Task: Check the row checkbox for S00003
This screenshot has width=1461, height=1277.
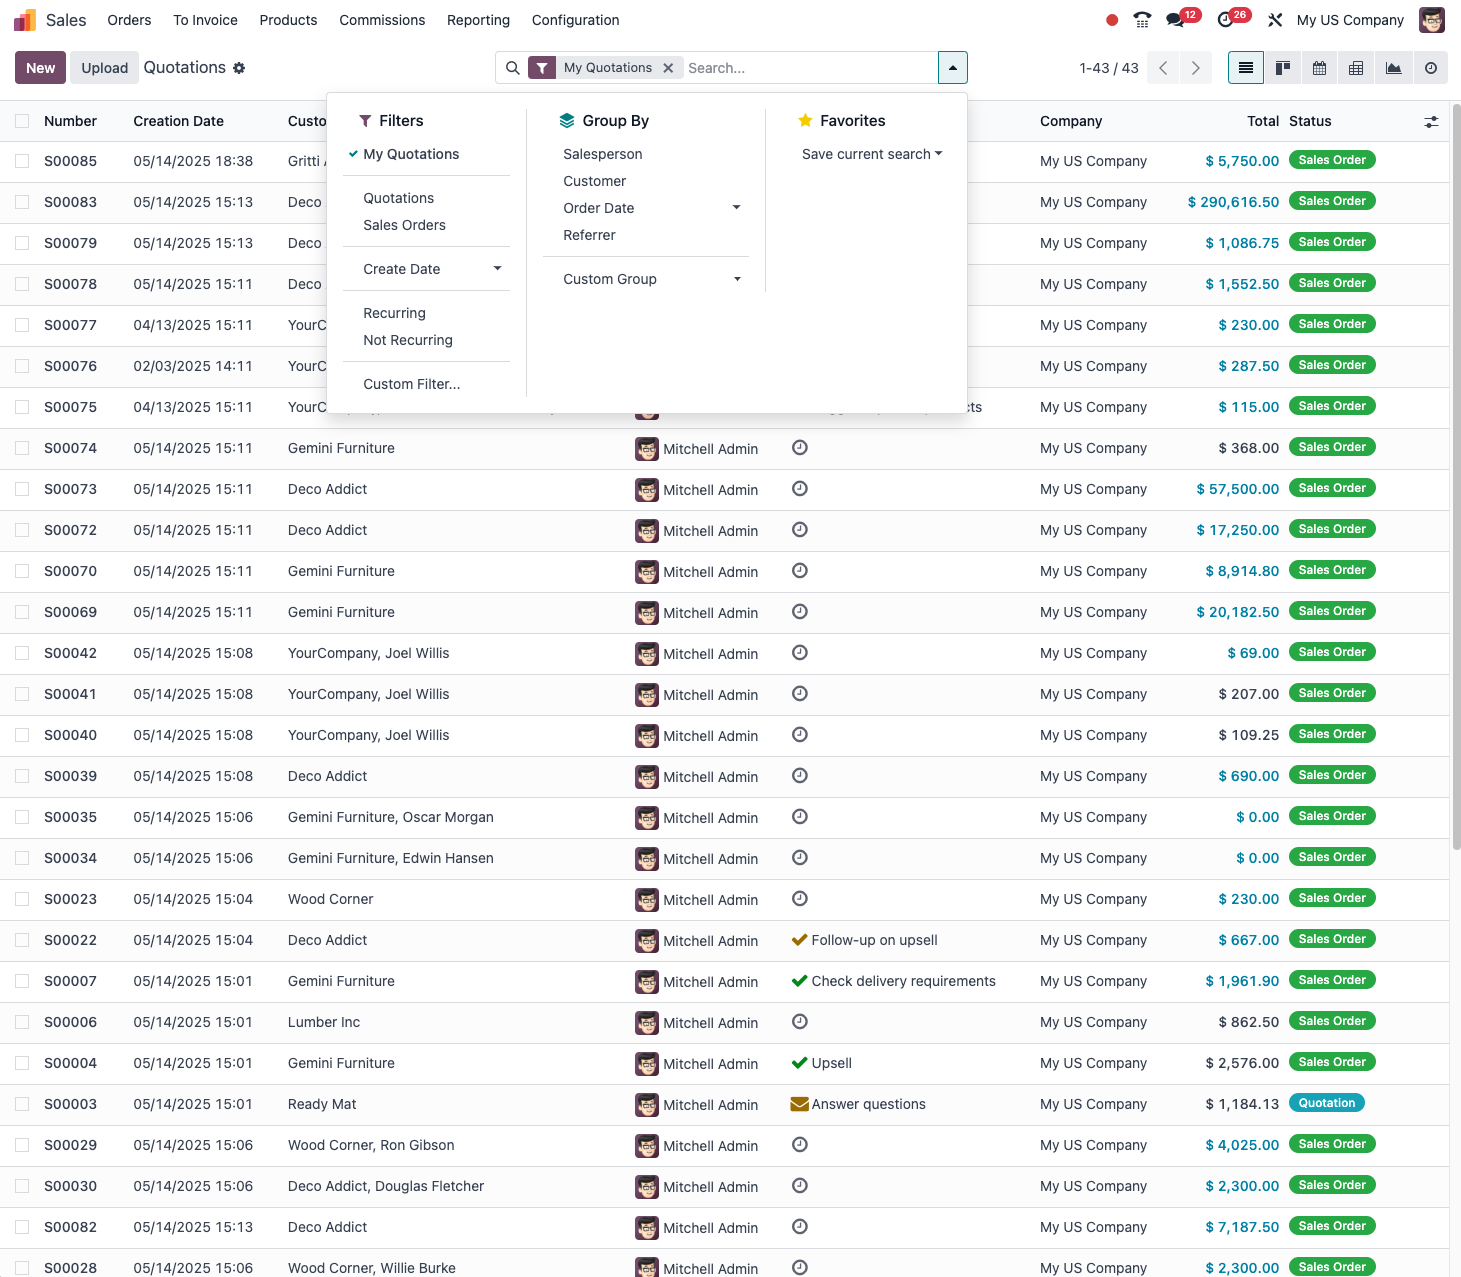Action: coord(22,1104)
